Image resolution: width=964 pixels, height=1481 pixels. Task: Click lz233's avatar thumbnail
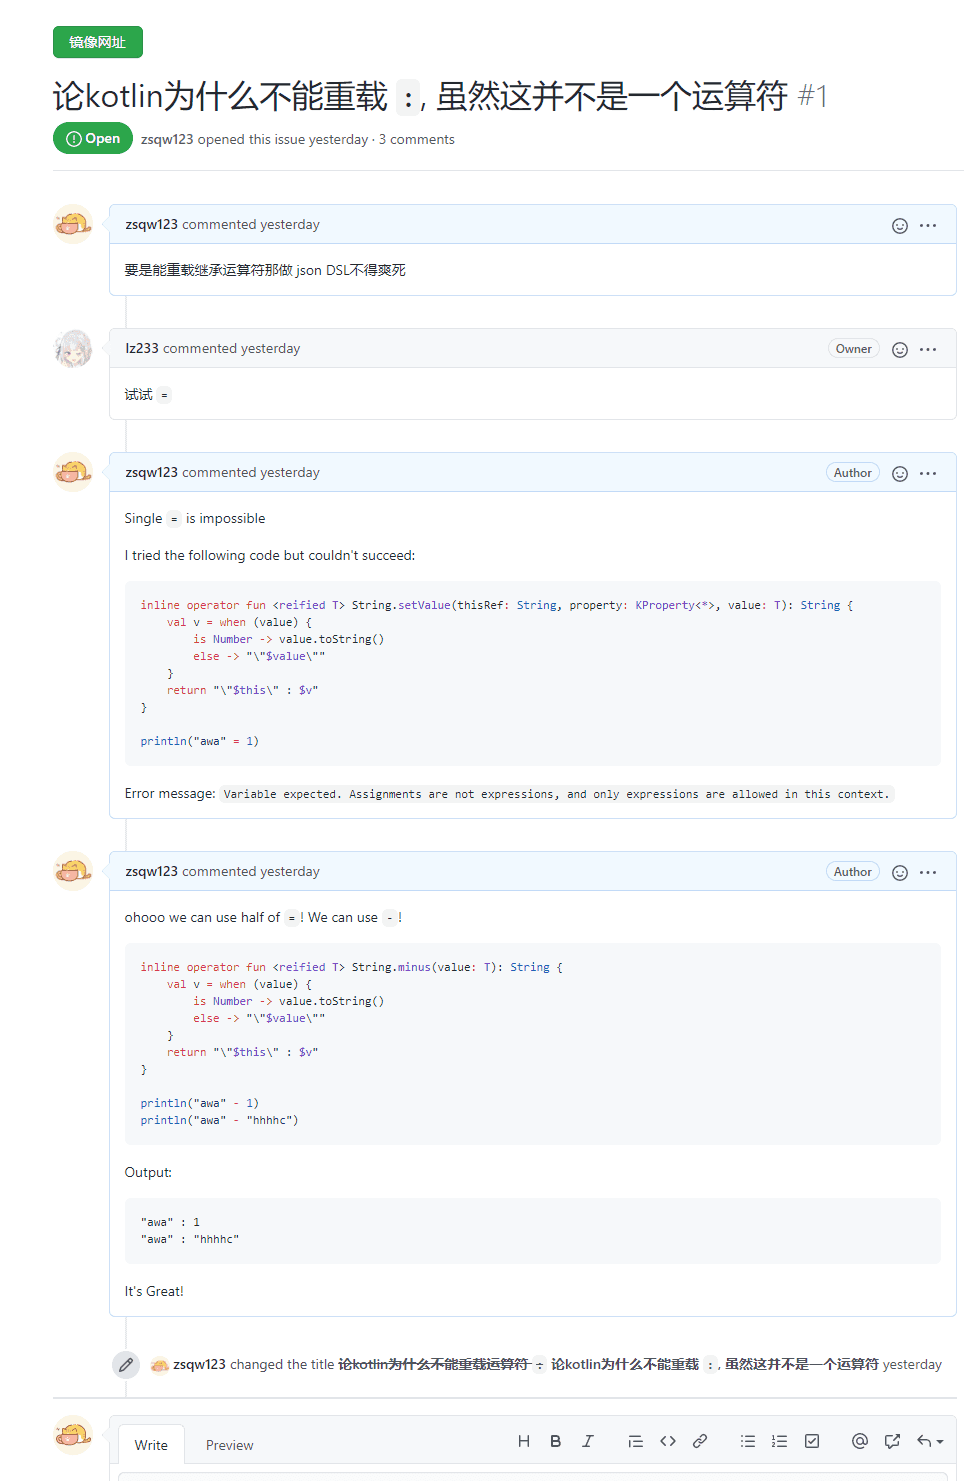[x=73, y=349]
